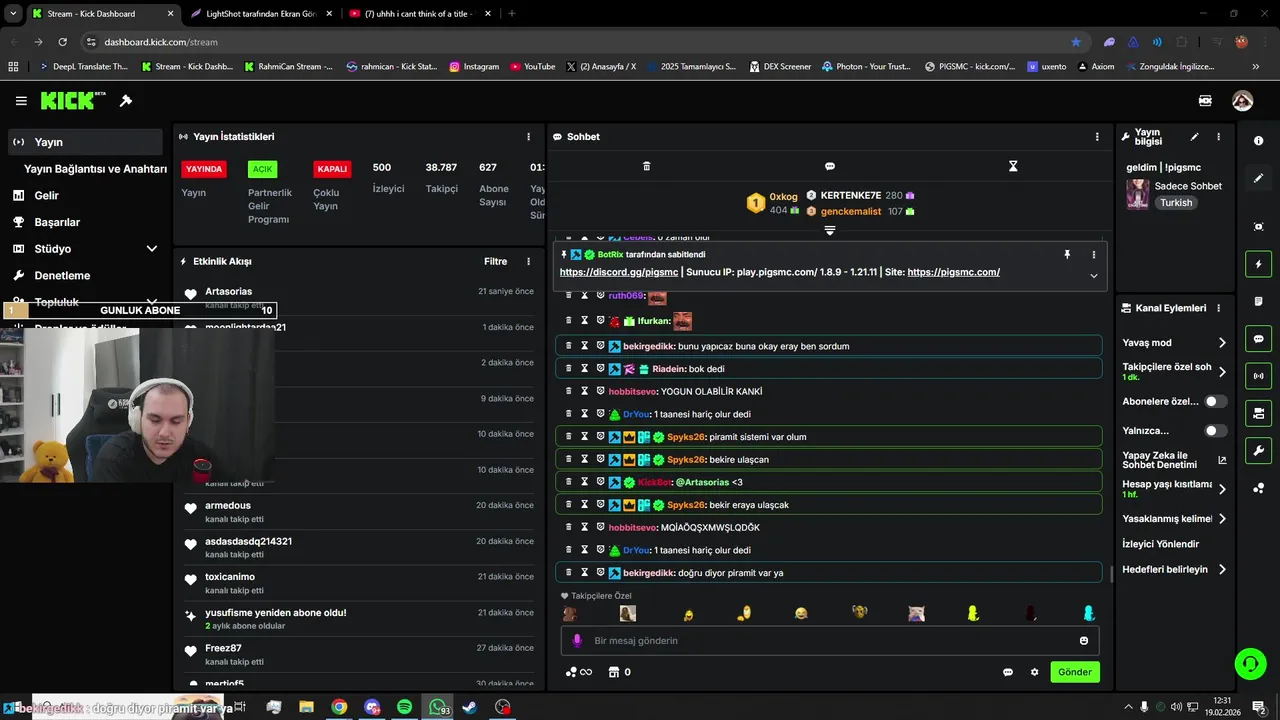Open Yayın bilgisi three-dot menu

pos(1218,137)
